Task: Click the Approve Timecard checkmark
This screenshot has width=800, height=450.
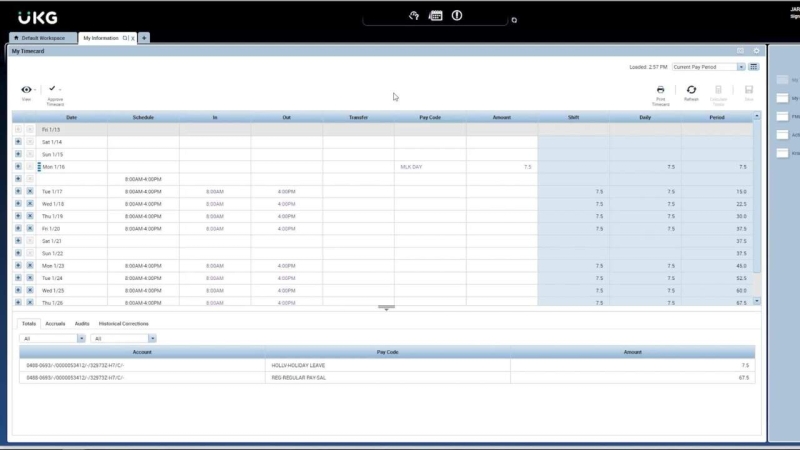Action: pyautogui.click(x=52, y=89)
